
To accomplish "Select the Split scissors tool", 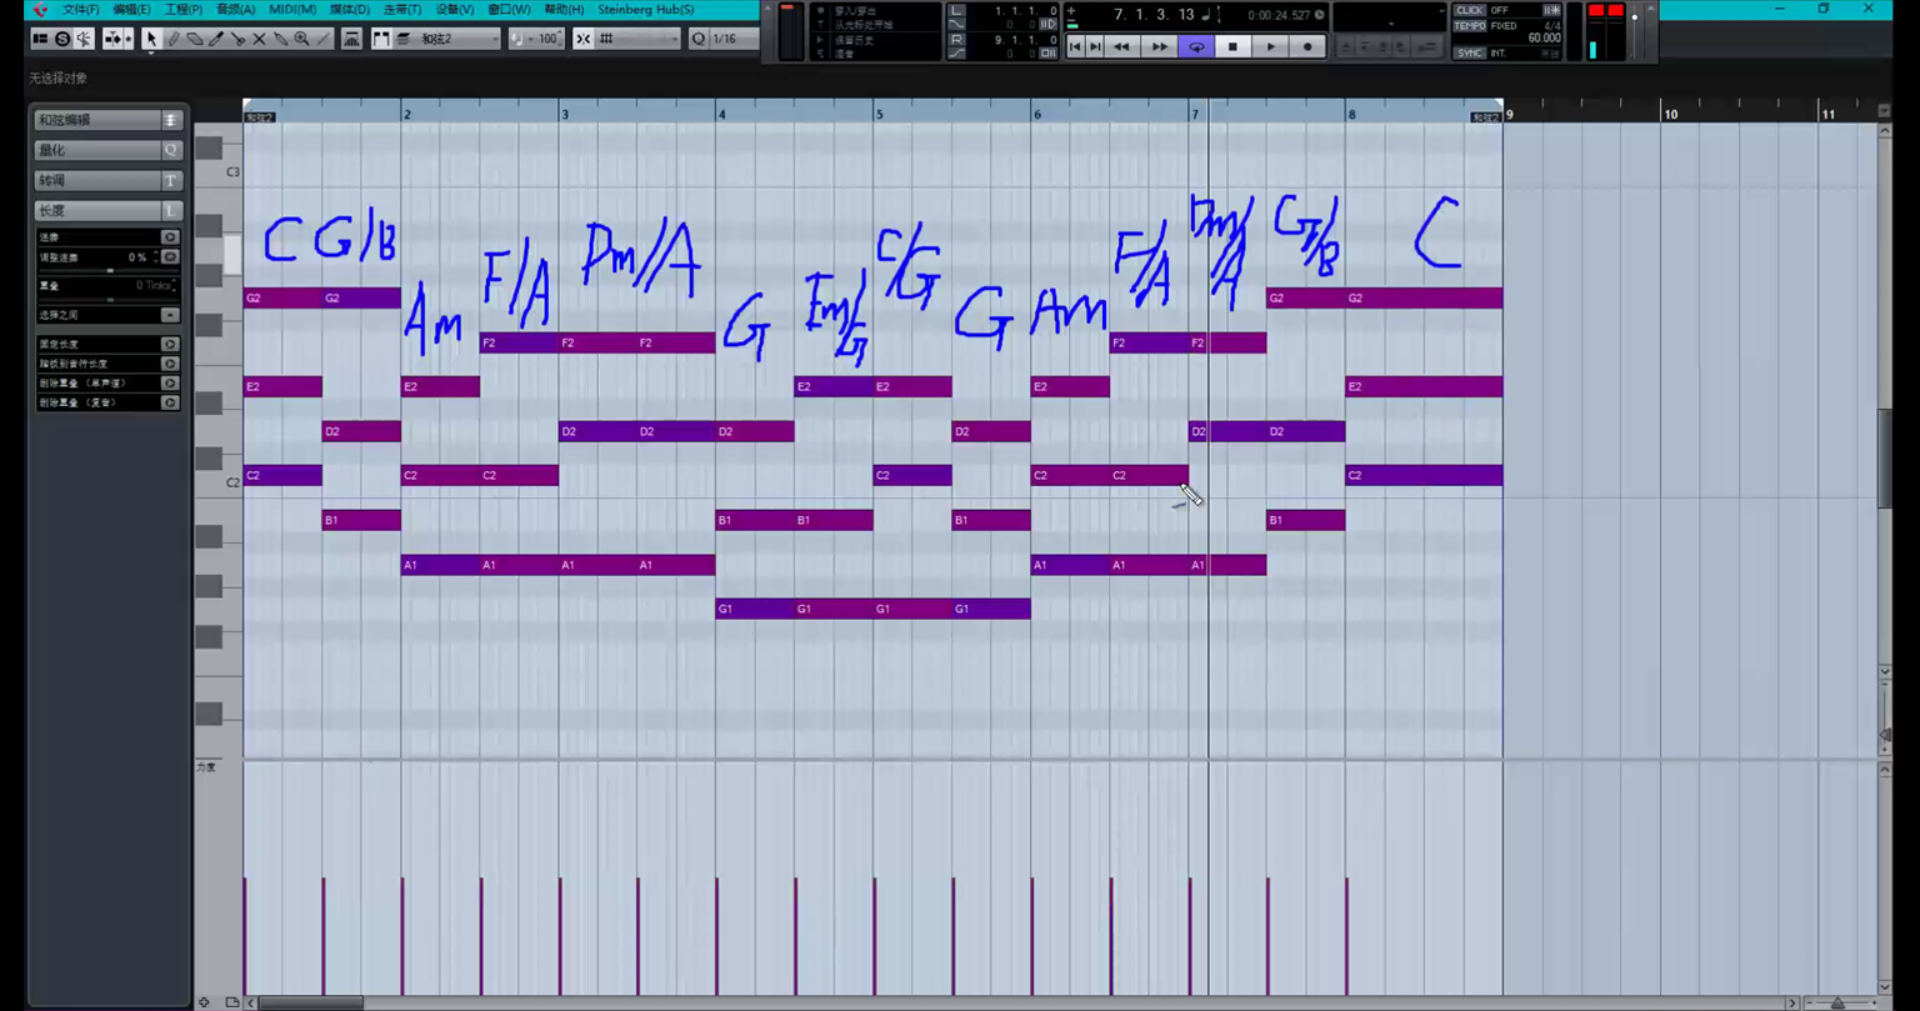I will [238, 39].
